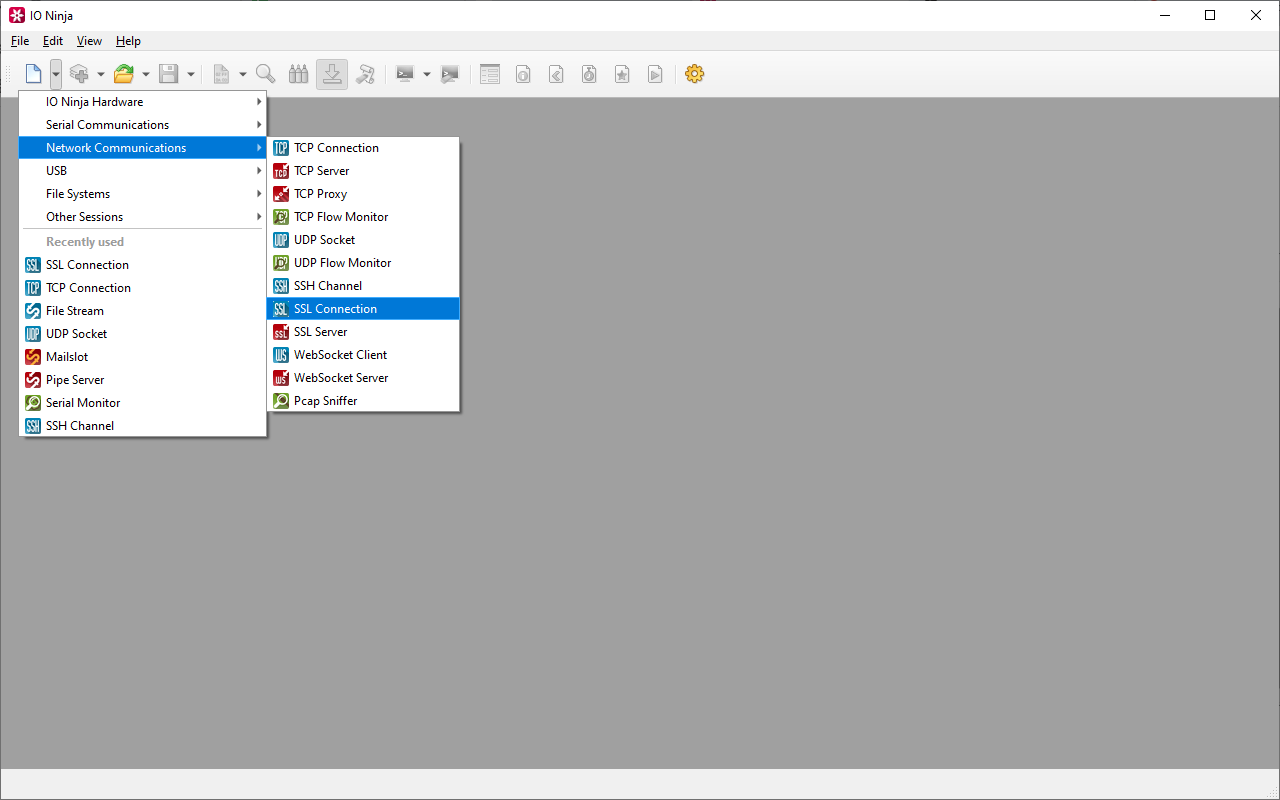Click the page with star icon
Image resolution: width=1280 pixels, height=800 pixels.
click(x=622, y=74)
